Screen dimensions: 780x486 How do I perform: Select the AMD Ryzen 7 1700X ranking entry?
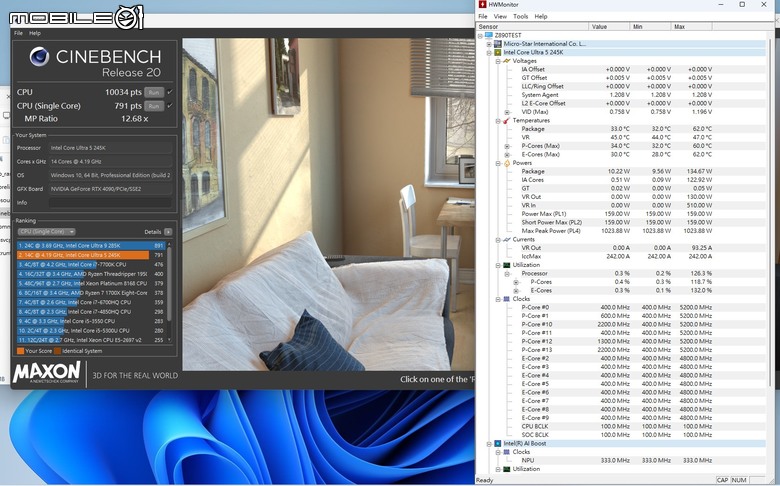91,293
